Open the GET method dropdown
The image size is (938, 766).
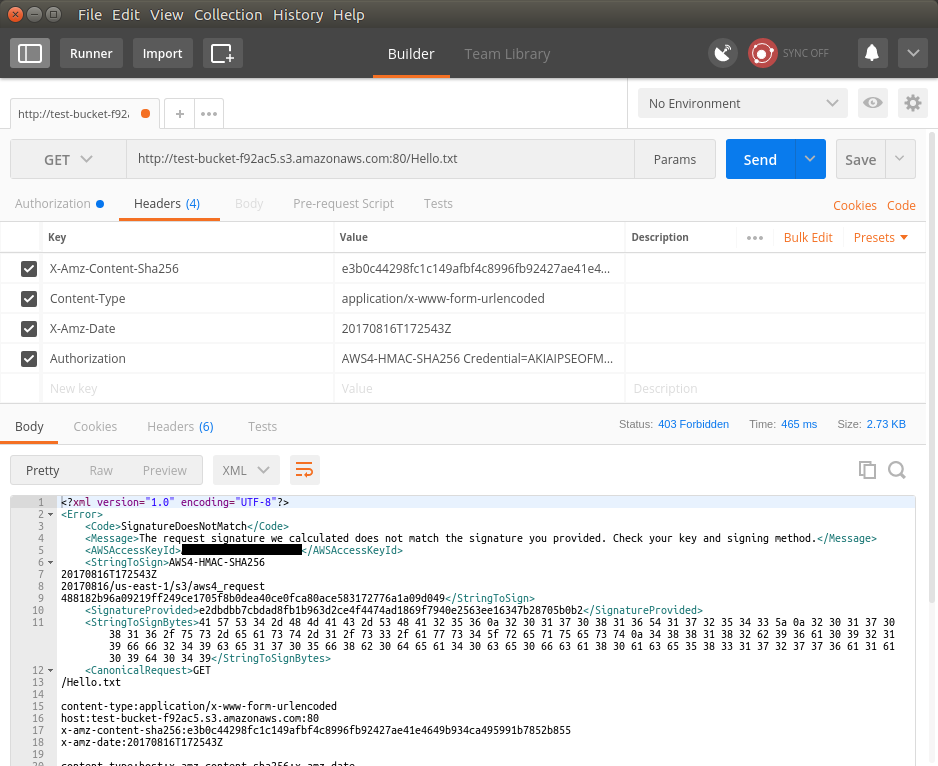coord(68,159)
